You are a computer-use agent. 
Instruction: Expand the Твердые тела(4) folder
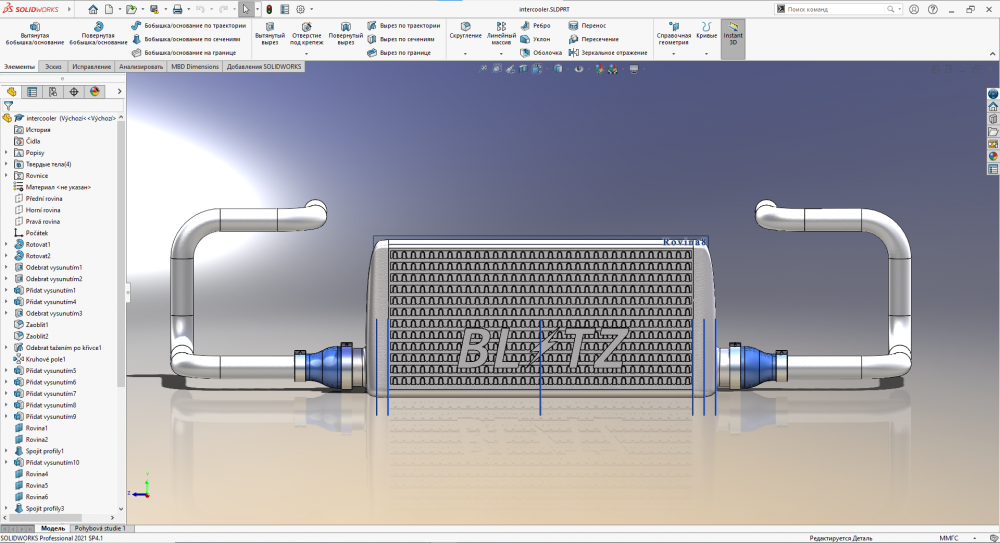point(6,164)
